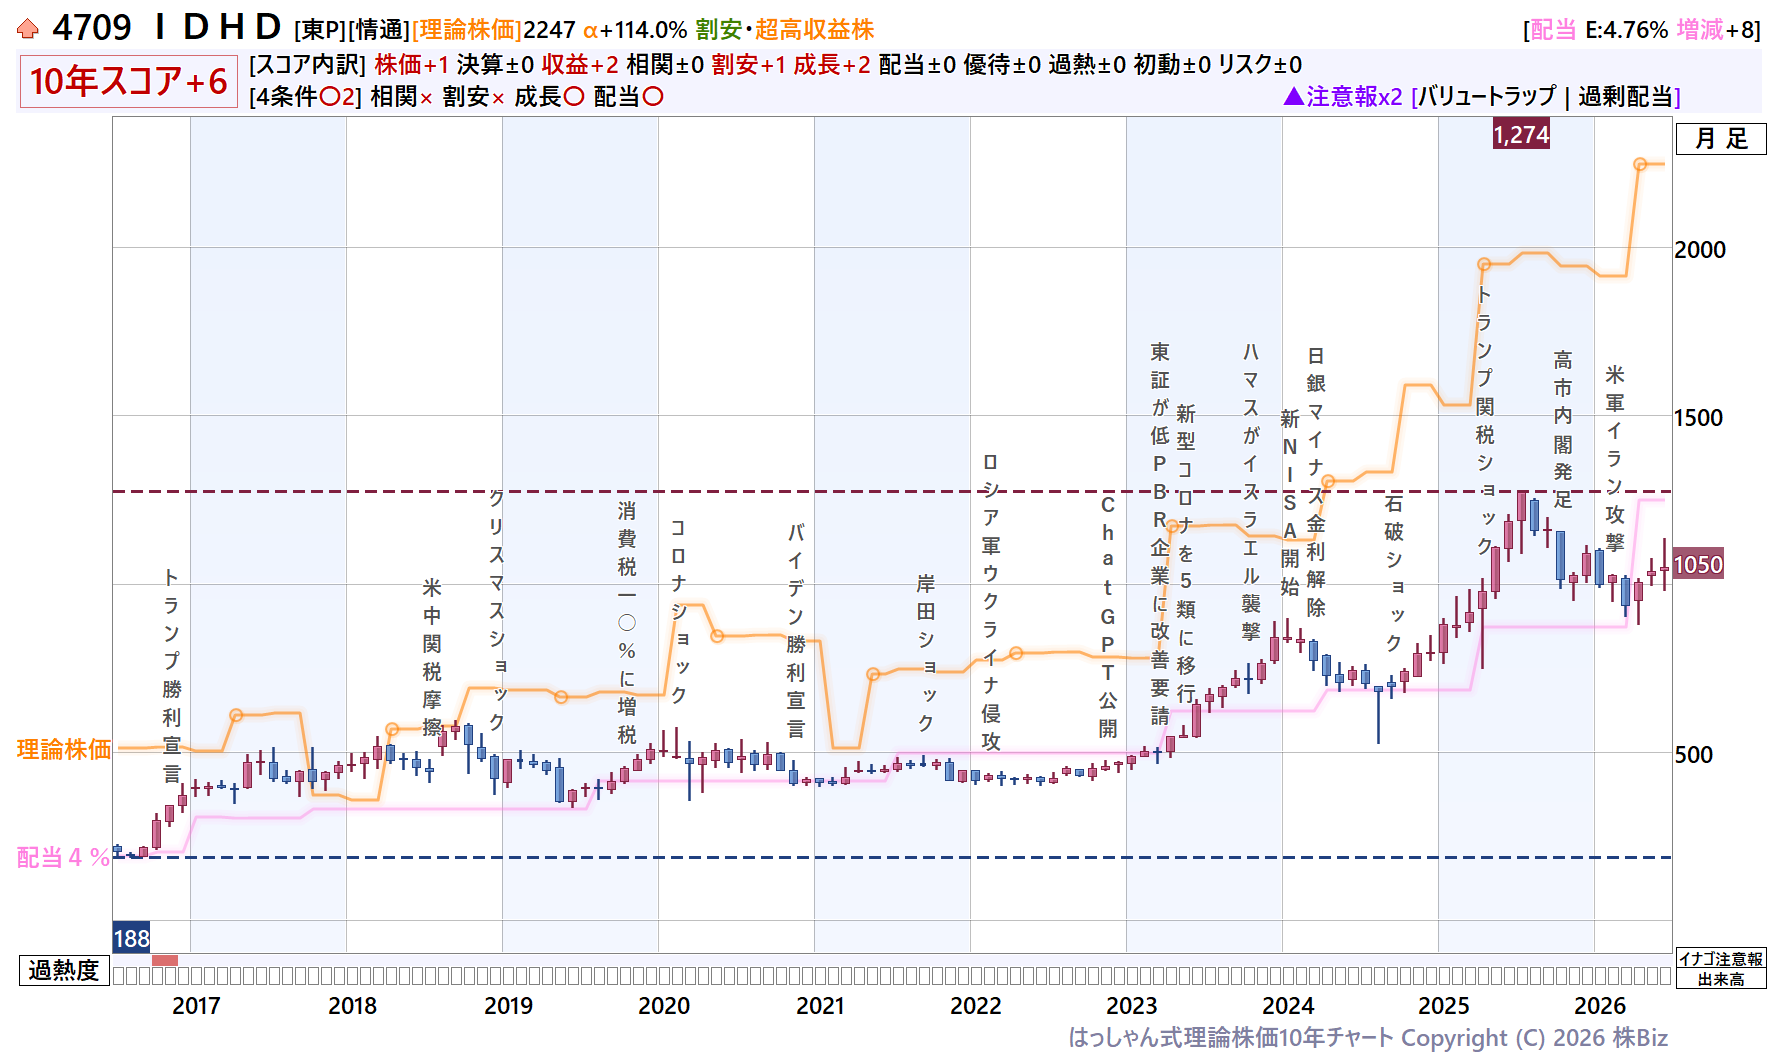Click the はっしゃん式理論株価10年チャート copyright text
This screenshot has height=1054, width=1780.
coord(1368,1038)
